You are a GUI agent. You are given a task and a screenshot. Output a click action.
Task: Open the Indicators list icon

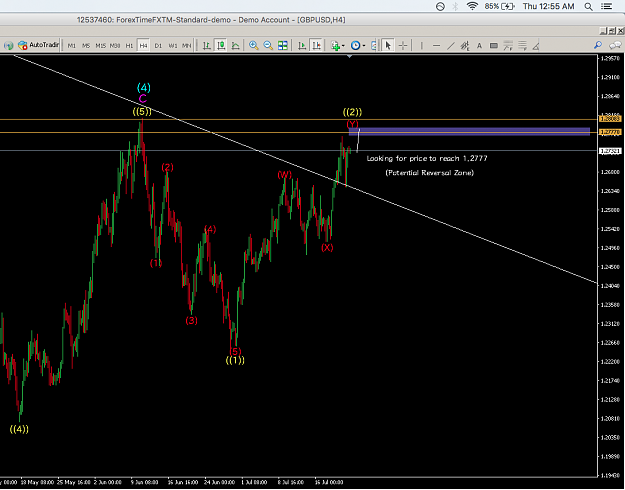[x=336, y=46]
